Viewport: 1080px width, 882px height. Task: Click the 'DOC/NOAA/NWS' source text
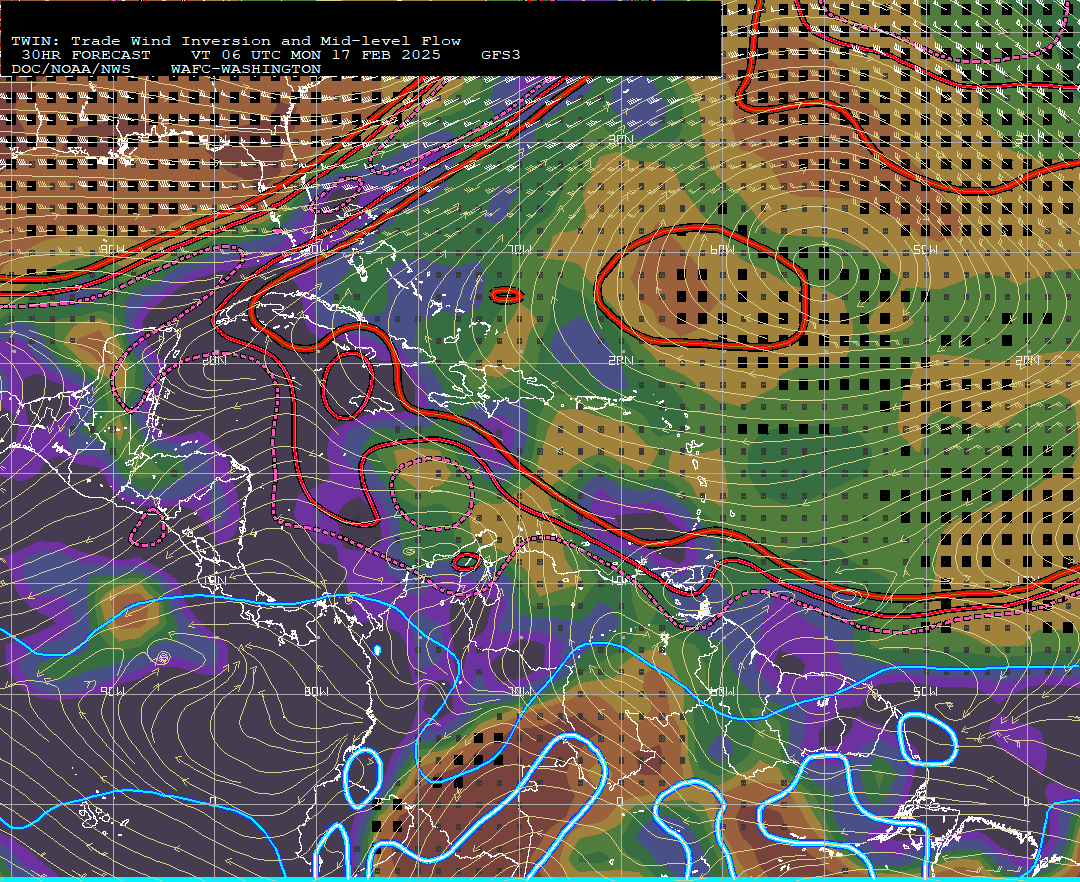click(x=71, y=70)
